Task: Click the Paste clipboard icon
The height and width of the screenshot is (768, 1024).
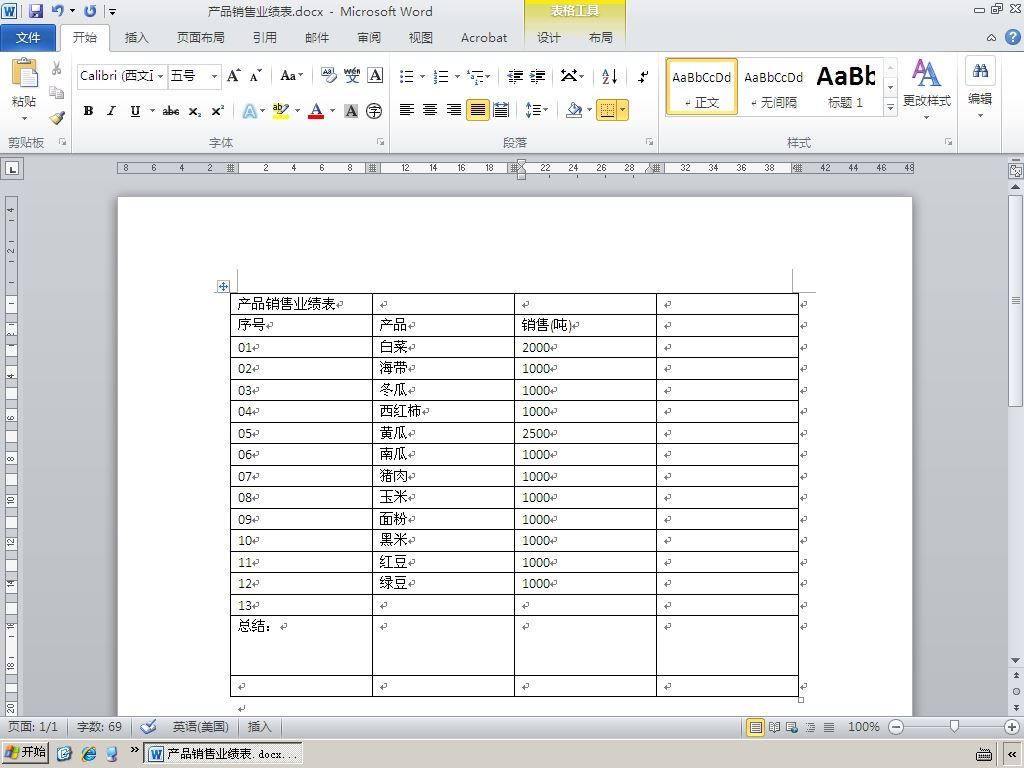Action: coord(24,73)
